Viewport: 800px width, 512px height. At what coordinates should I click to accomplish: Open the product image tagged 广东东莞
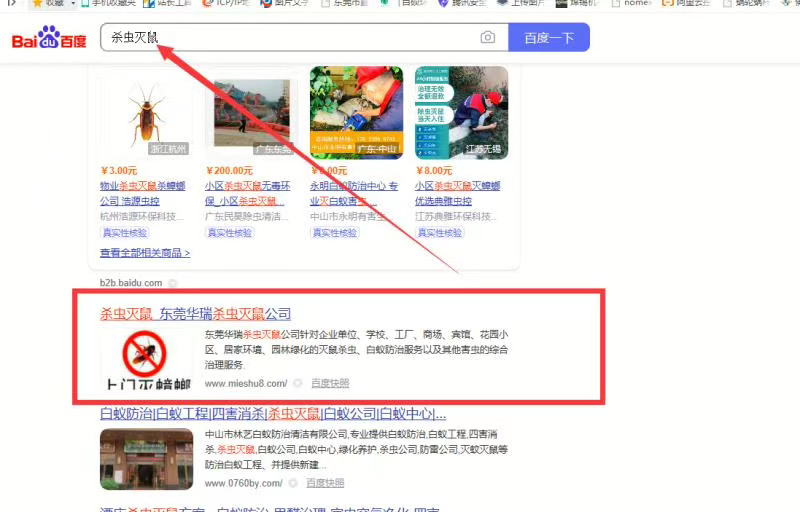(x=251, y=113)
